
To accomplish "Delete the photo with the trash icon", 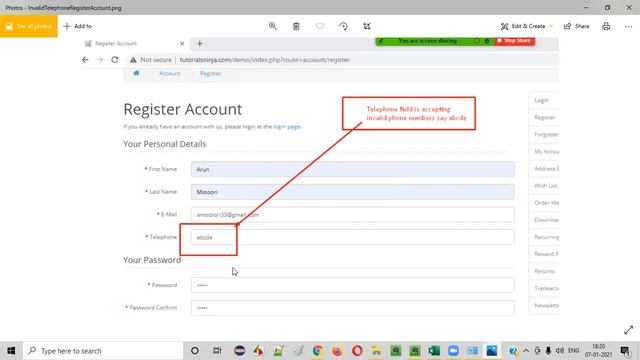I will click(x=296, y=26).
